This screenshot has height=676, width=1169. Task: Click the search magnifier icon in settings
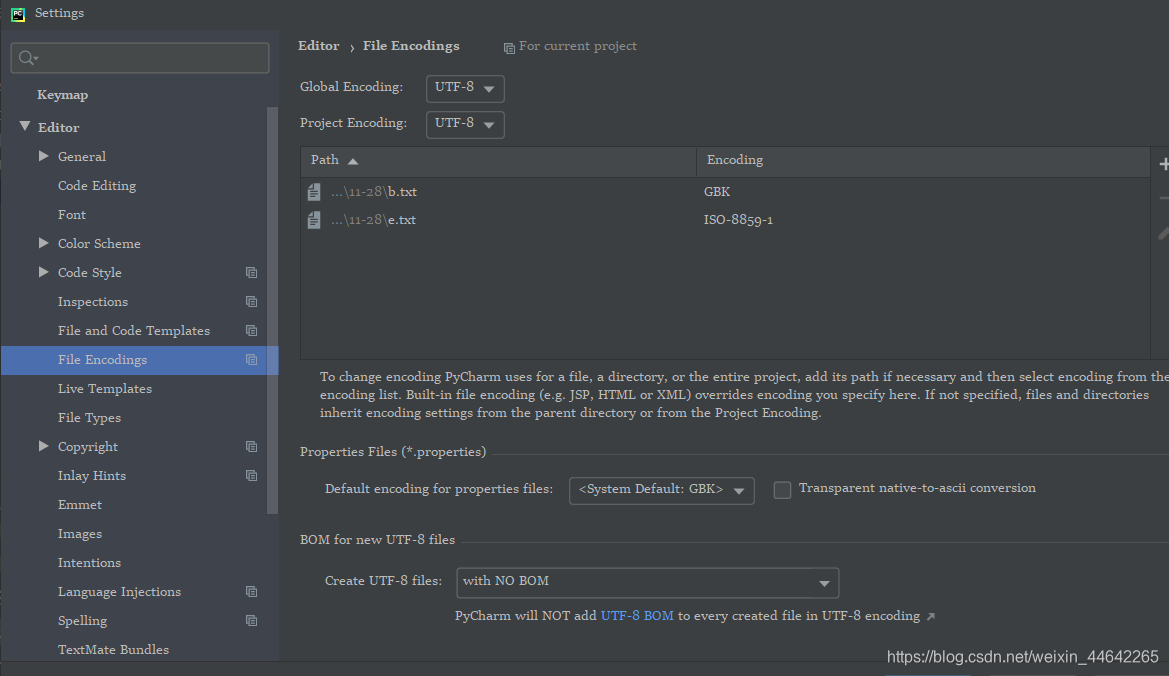pyautogui.click(x=28, y=58)
